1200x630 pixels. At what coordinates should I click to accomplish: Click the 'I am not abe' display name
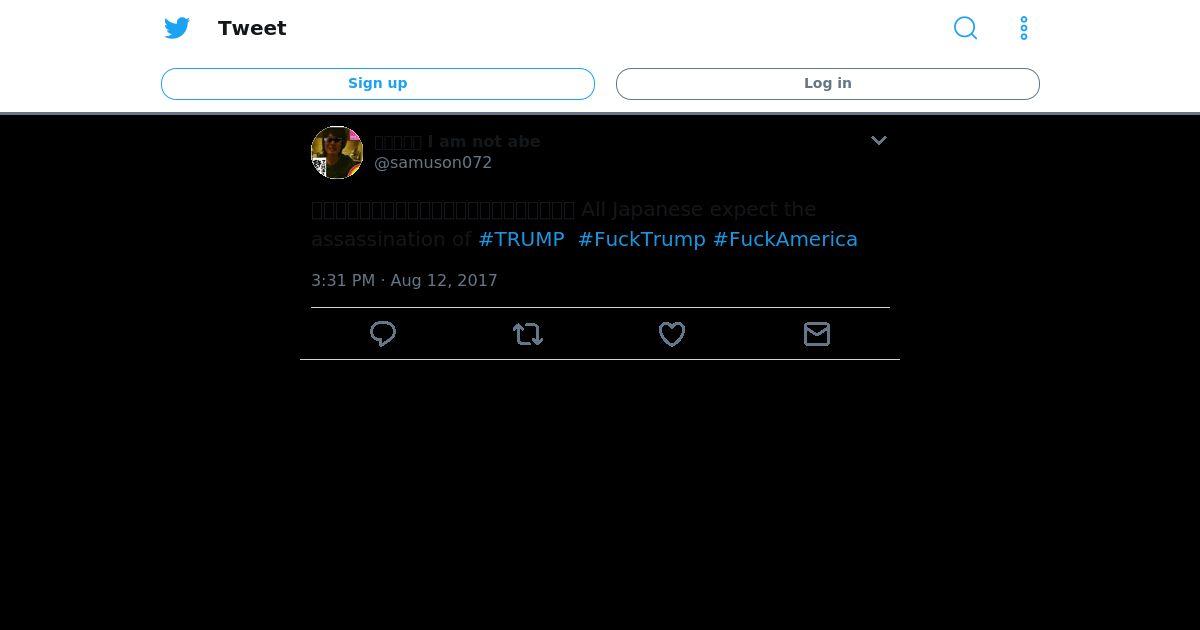(x=484, y=141)
